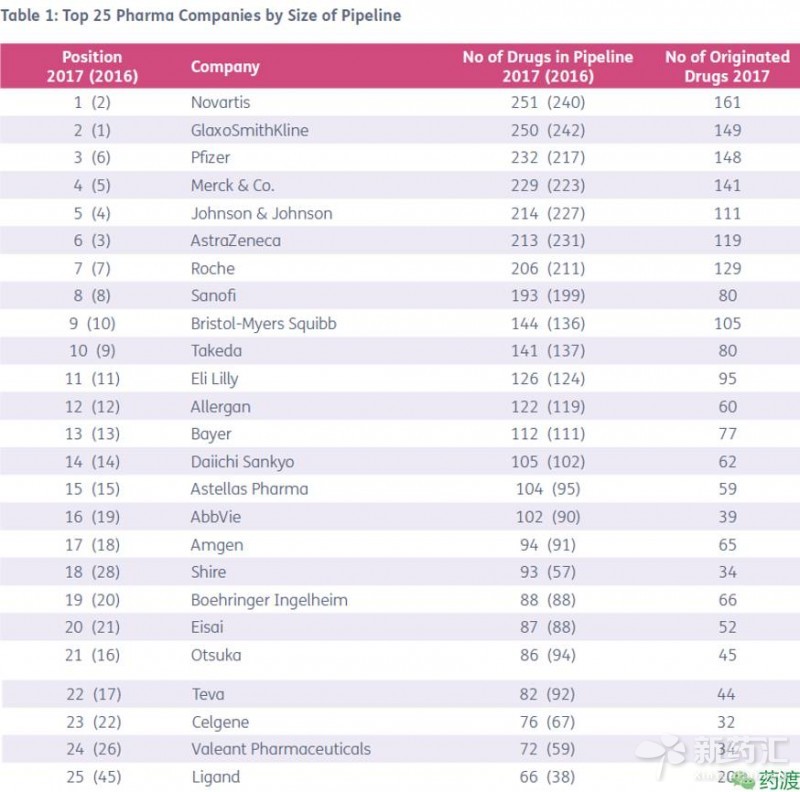
Task: Select the 'Position 2017 (2016)' column header
Action: coord(92,66)
